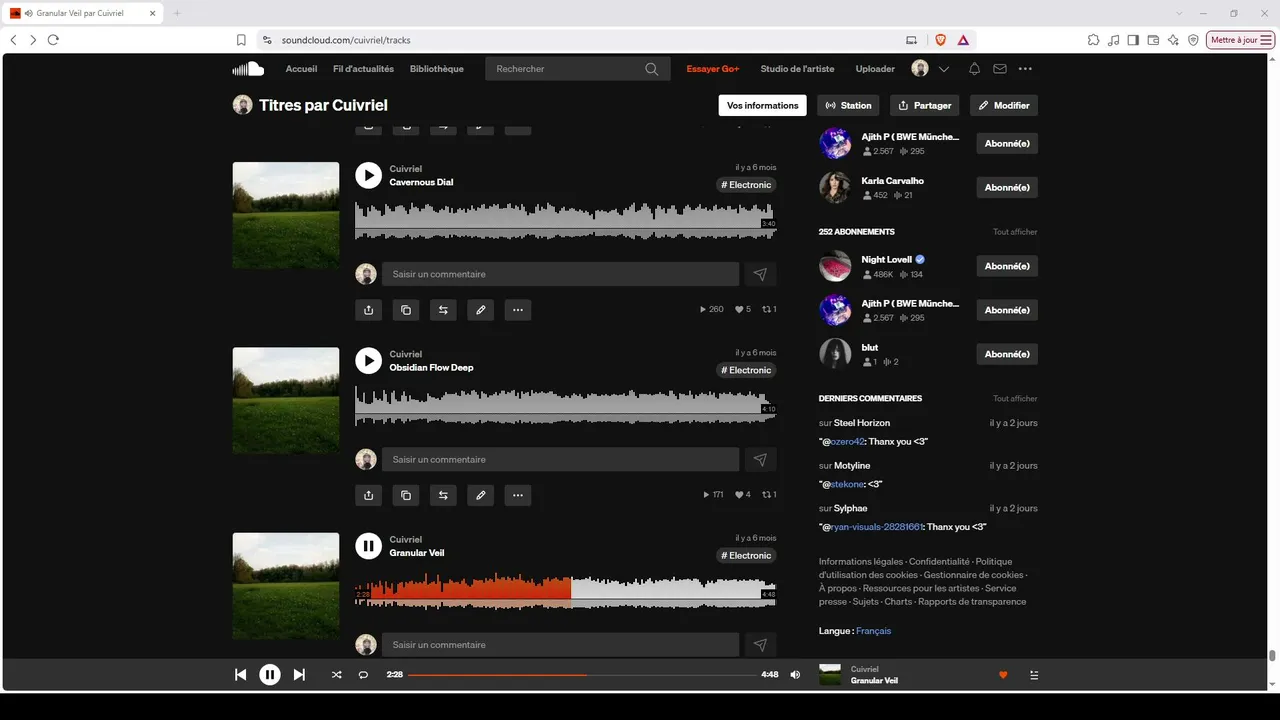This screenshot has width=1280, height=720.
Task: Open the messages envelope icon
Action: (x=1000, y=69)
